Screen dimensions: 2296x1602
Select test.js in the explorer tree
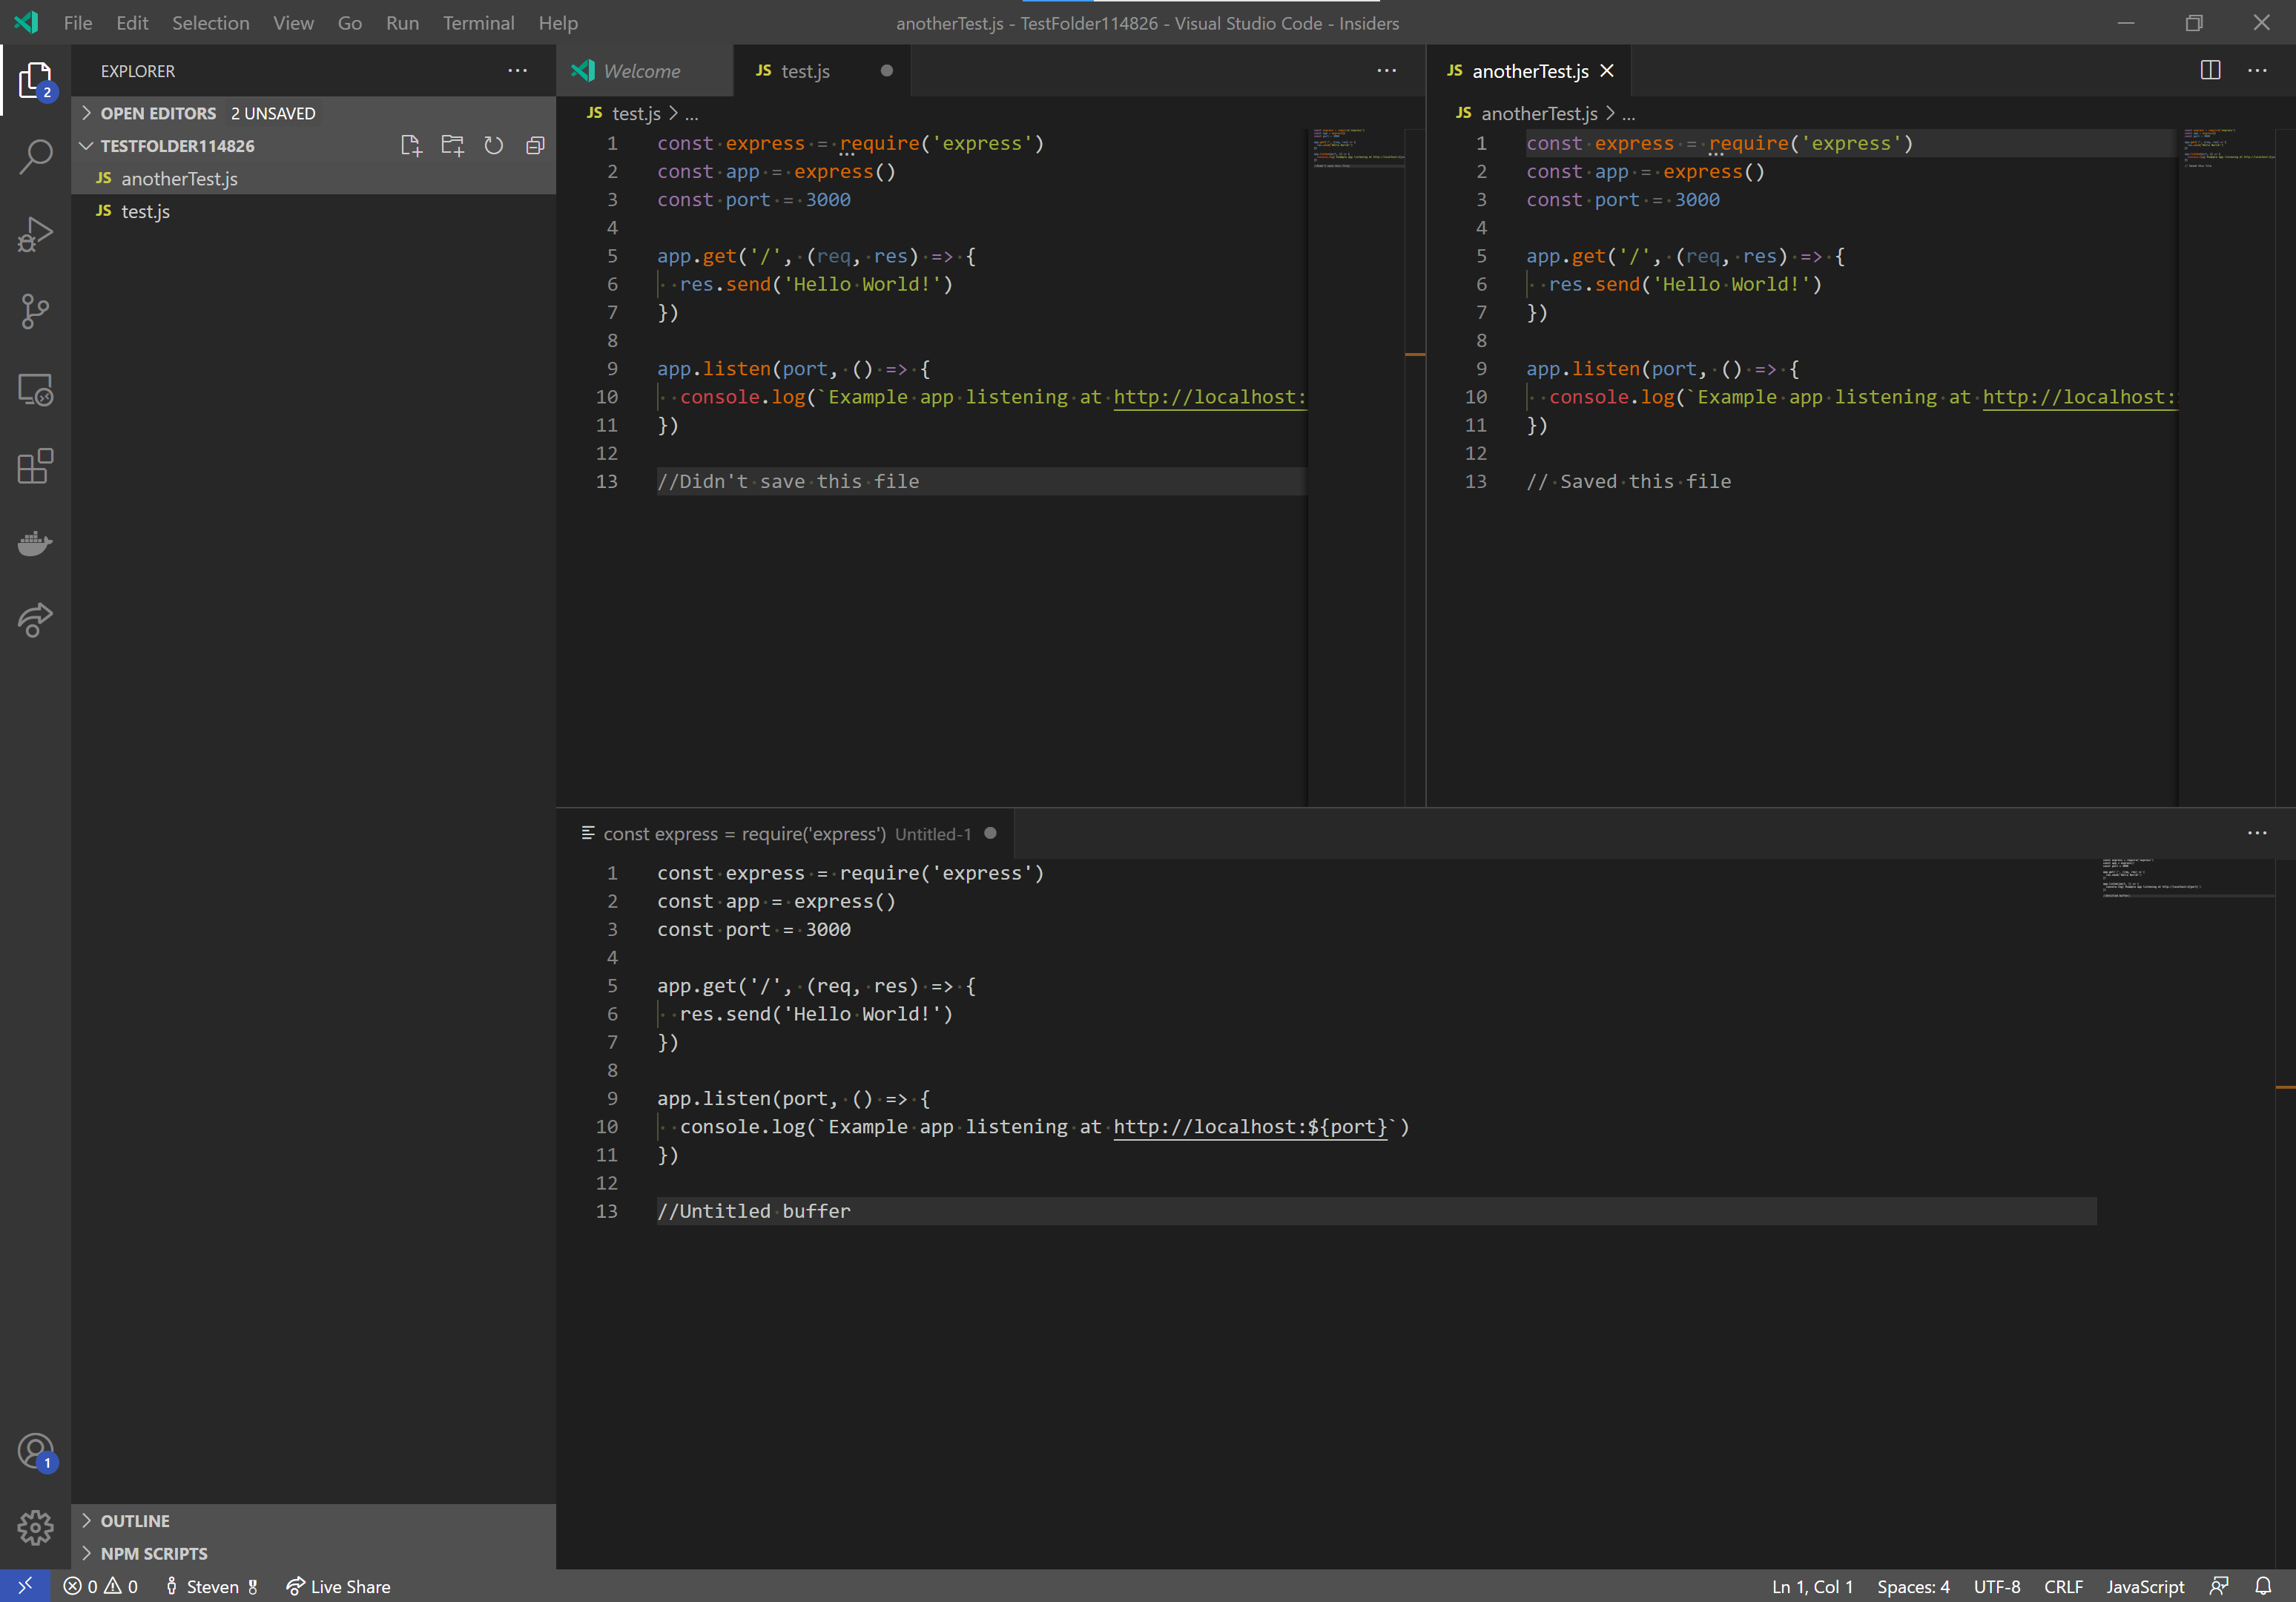146,212
